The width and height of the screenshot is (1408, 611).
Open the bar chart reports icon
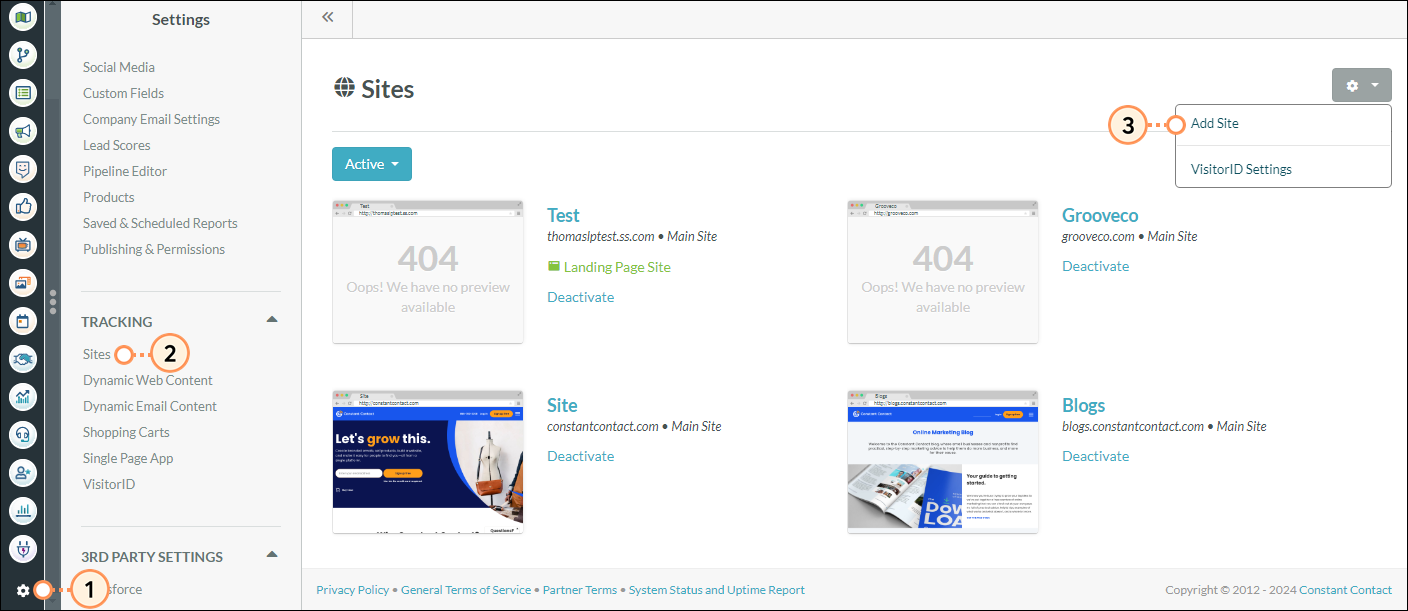pos(23,511)
